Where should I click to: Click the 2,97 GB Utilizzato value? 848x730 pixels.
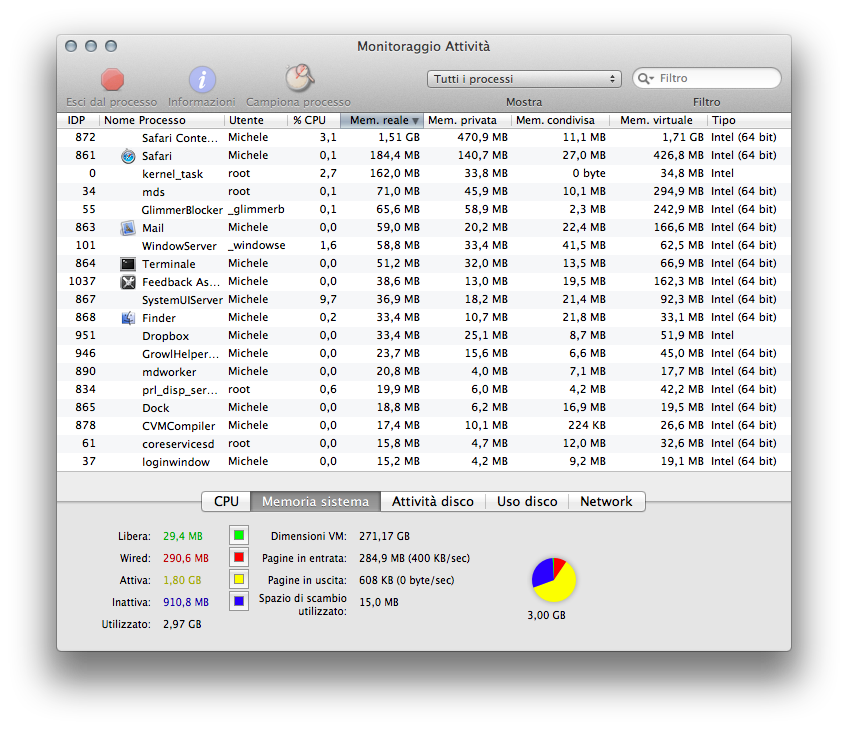(x=182, y=624)
